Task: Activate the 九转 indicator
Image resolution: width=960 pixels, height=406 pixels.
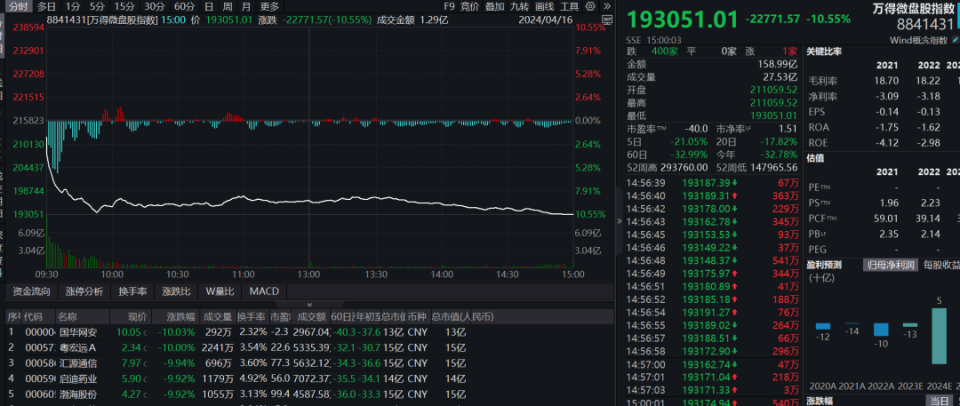Action: pyautogui.click(x=519, y=7)
